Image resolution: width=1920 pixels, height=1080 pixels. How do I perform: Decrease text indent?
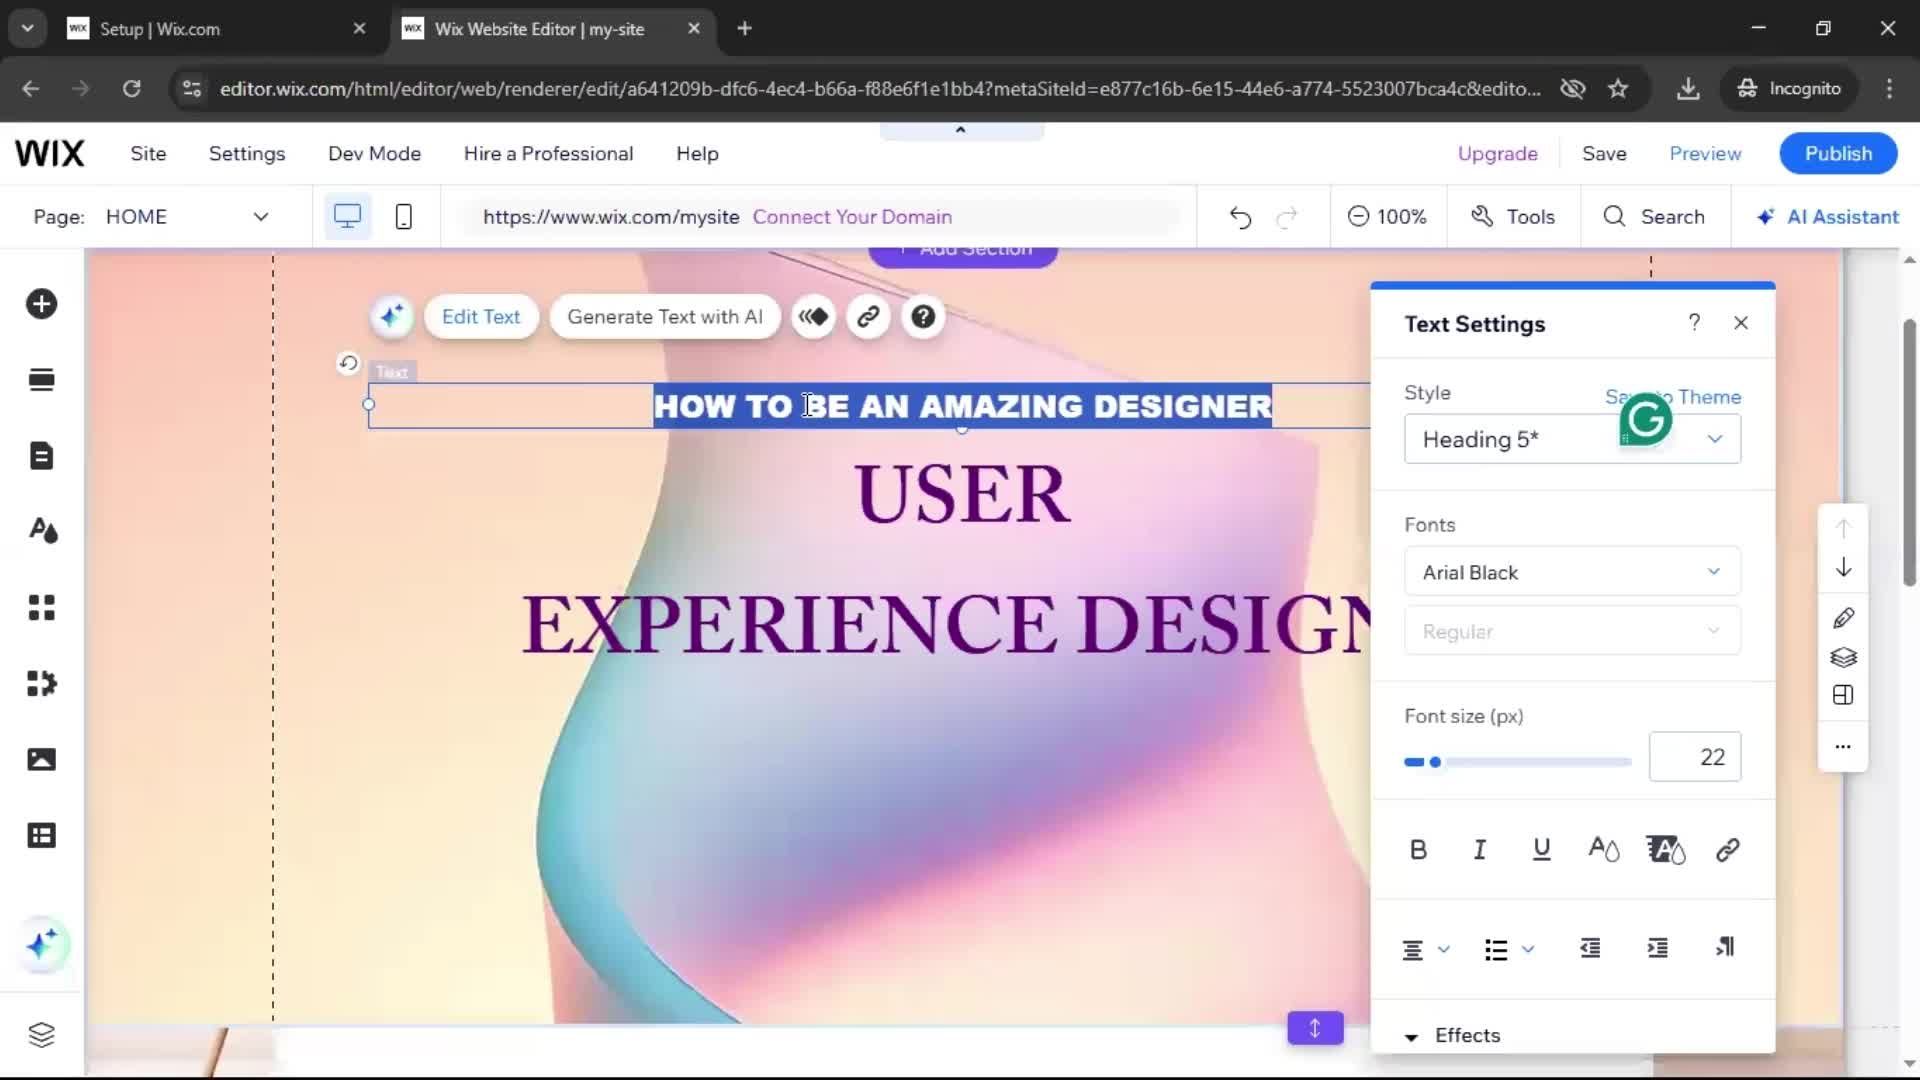1590,948
